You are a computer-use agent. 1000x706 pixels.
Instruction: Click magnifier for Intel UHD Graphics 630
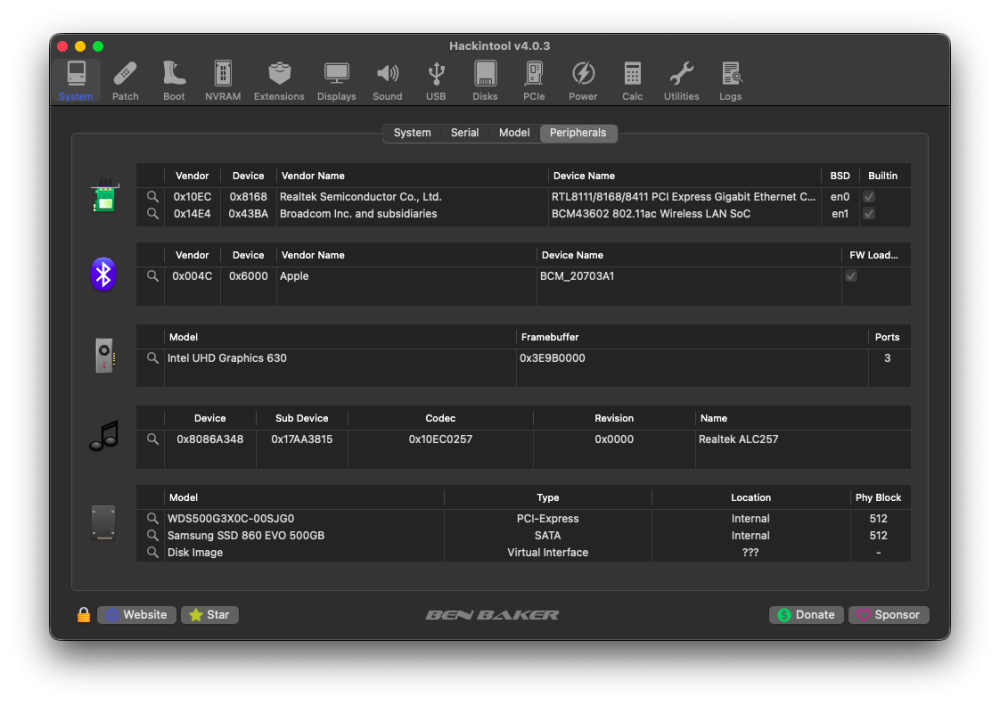(x=152, y=358)
